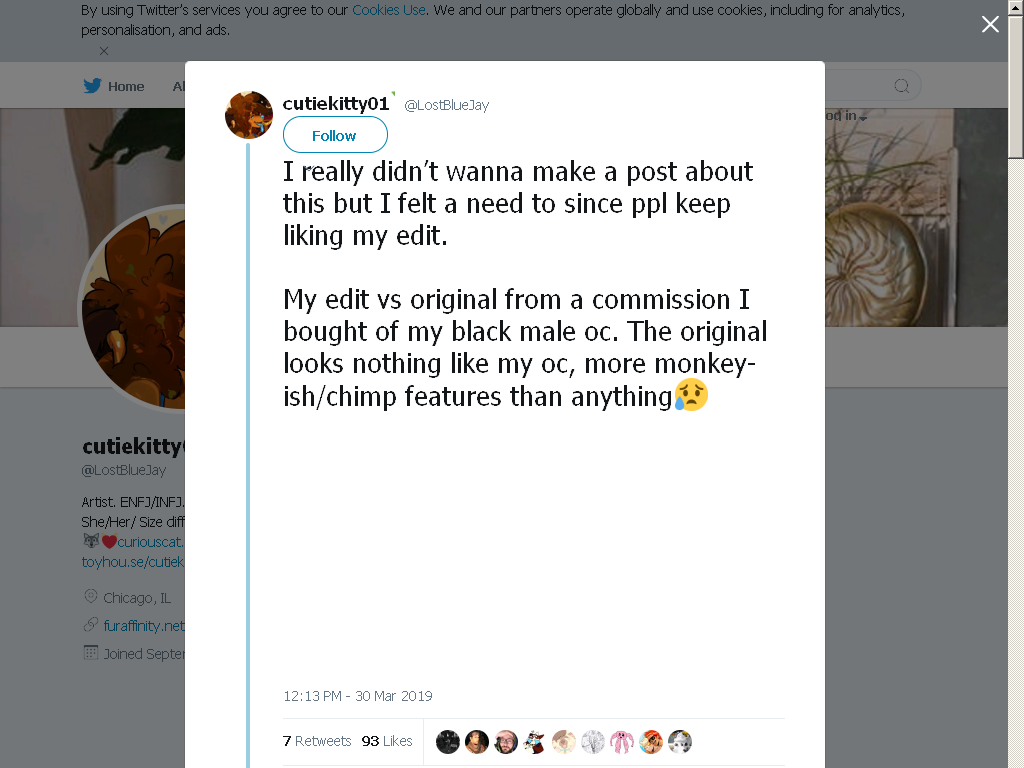Open cutiekitty01's avatar in tweet header
Image resolution: width=1024 pixels, height=768 pixels.
coord(249,115)
